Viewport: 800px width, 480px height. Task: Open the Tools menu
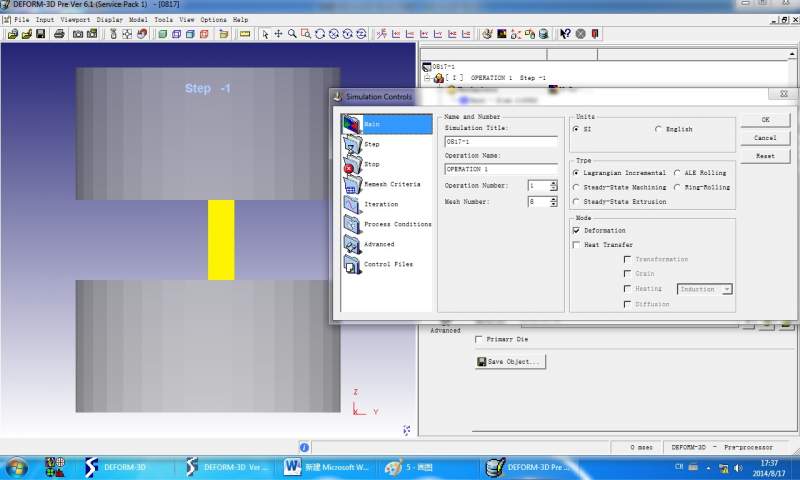click(x=163, y=20)
